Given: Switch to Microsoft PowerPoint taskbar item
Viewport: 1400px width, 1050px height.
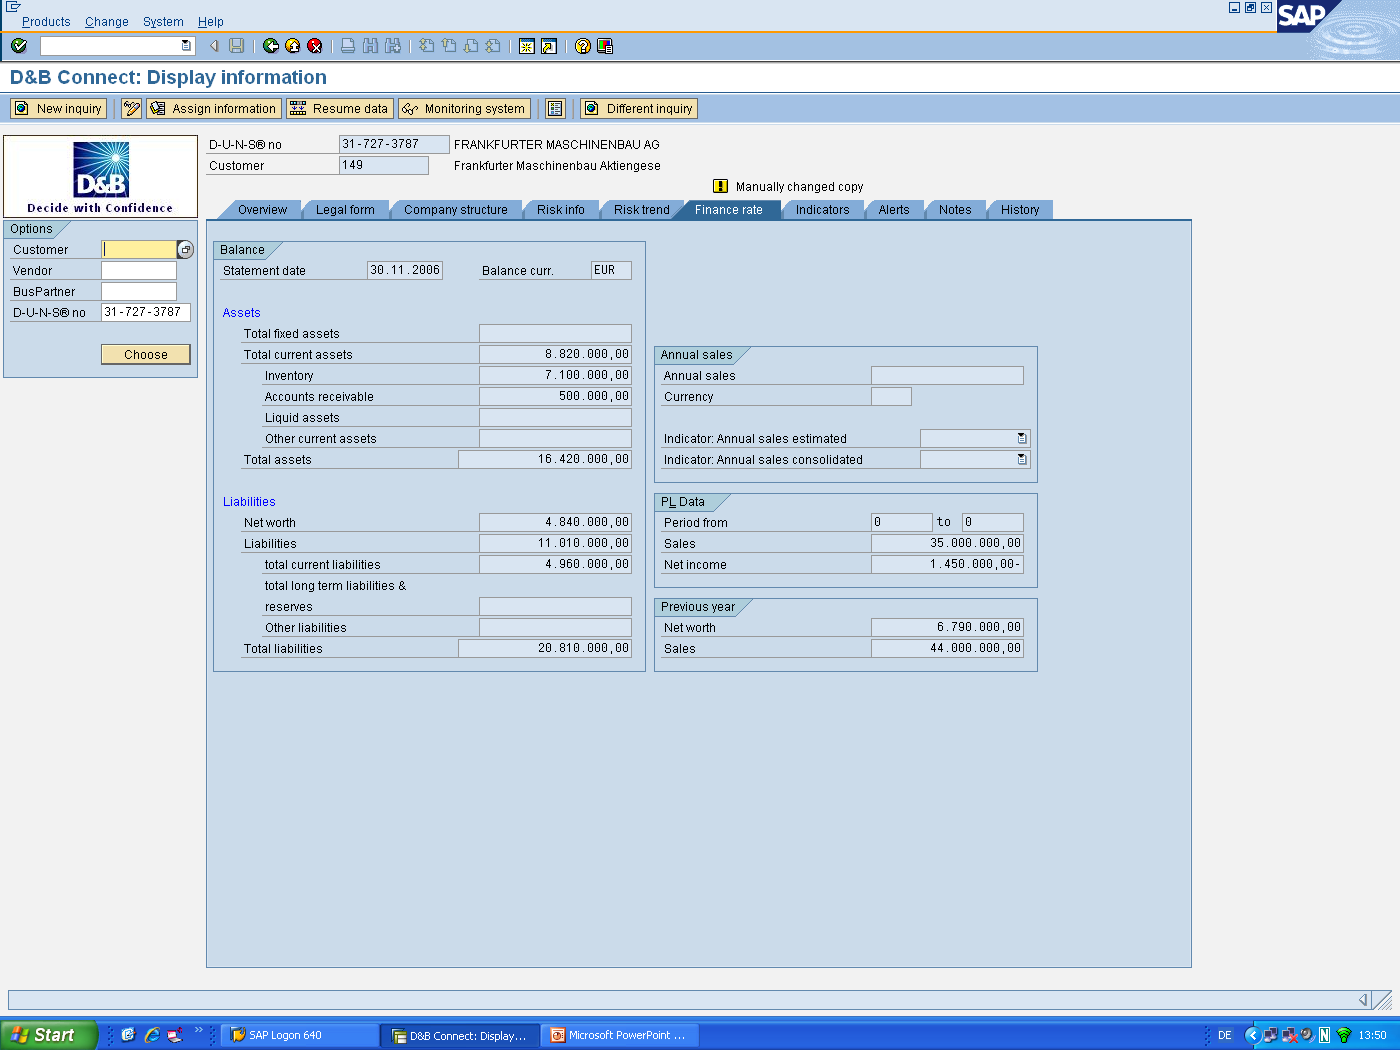Looking at the screenshot, I should pyautogui.click(x=620, y=1035).
